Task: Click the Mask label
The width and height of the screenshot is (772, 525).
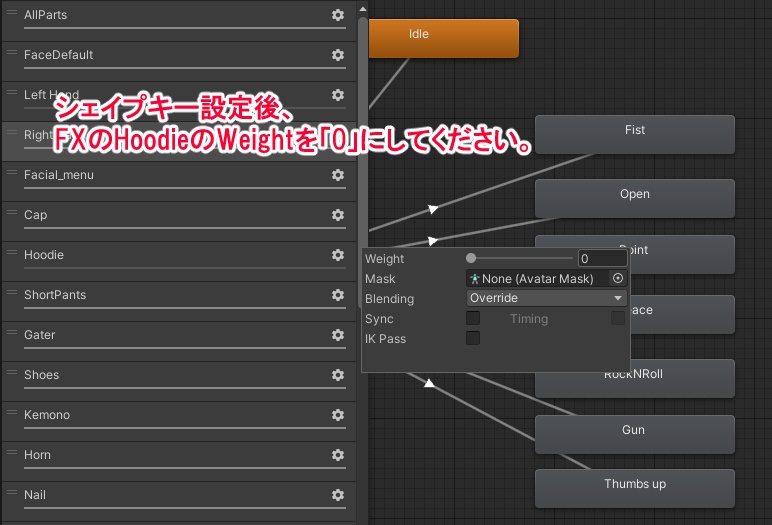Action: click(380, 279)
